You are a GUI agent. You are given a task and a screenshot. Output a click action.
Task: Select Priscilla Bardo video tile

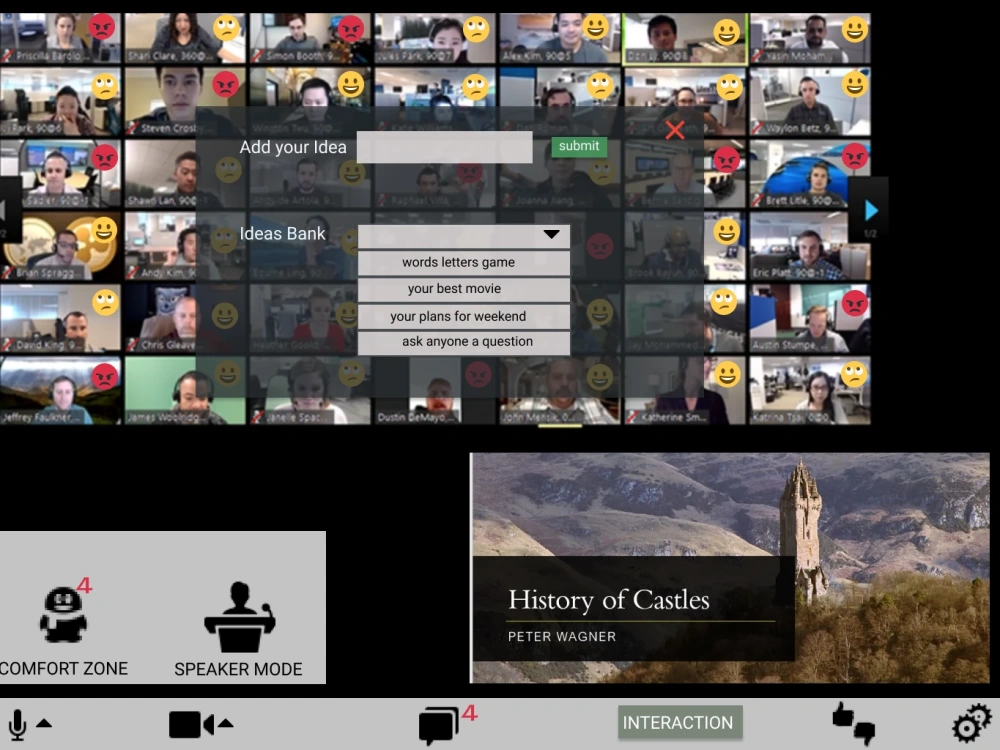coord(60,38)
